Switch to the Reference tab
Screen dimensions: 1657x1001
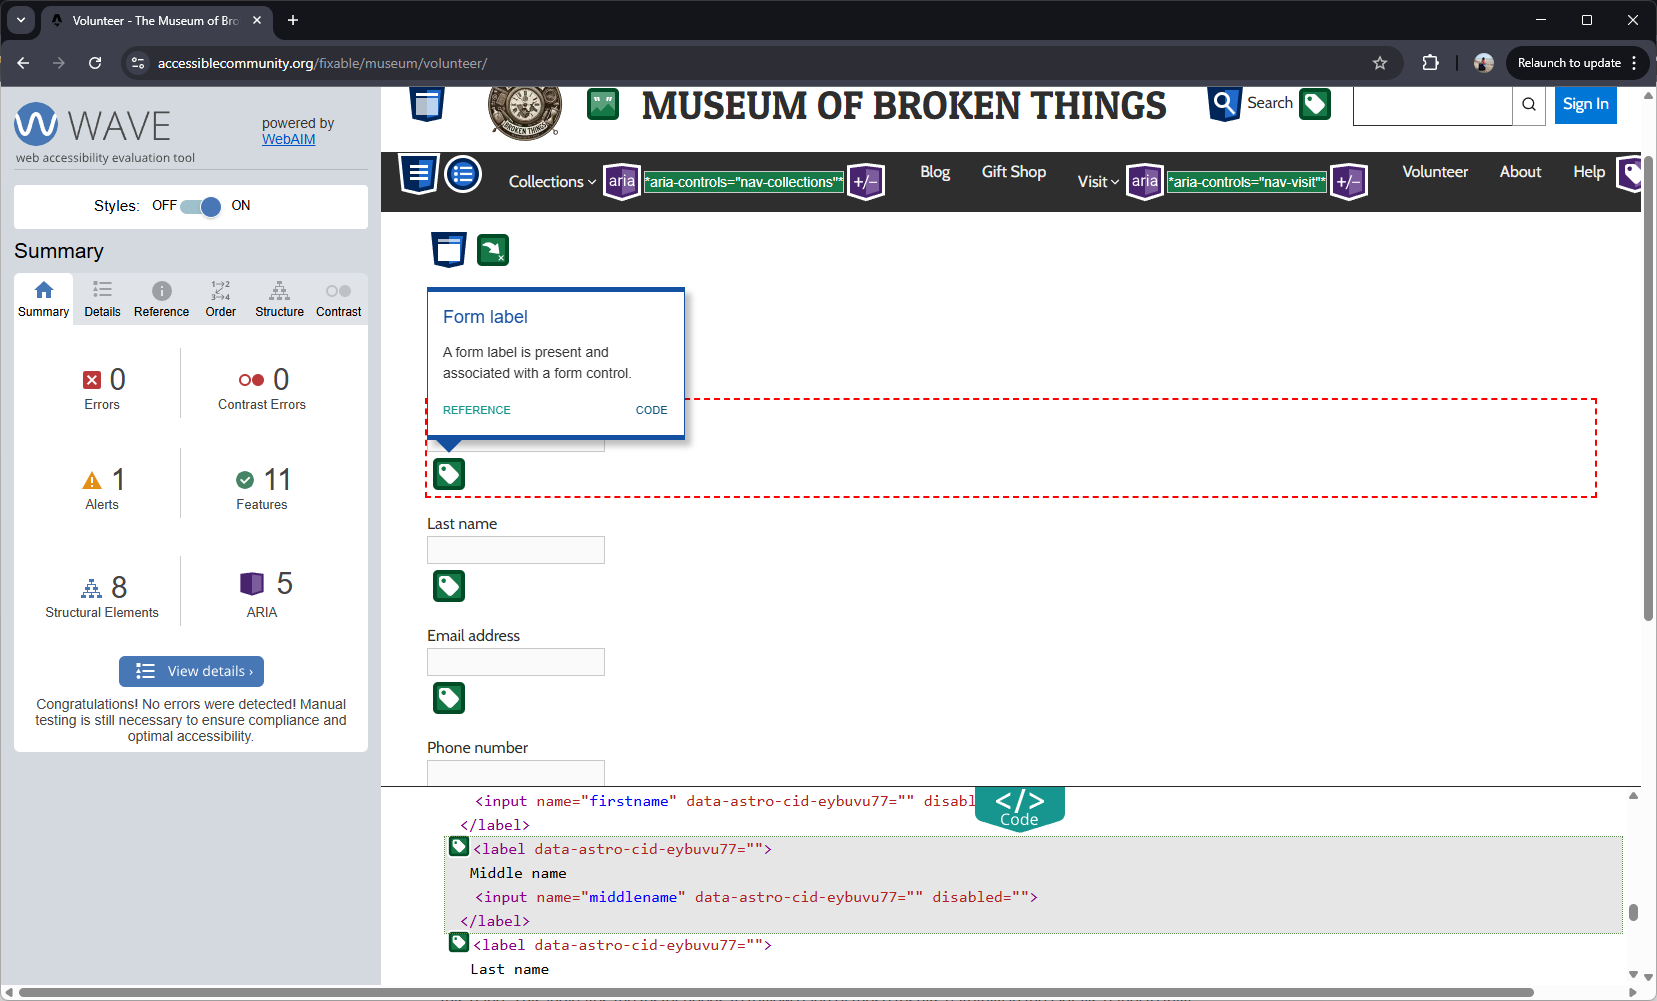pyautogui.click(x=161, y=299)
